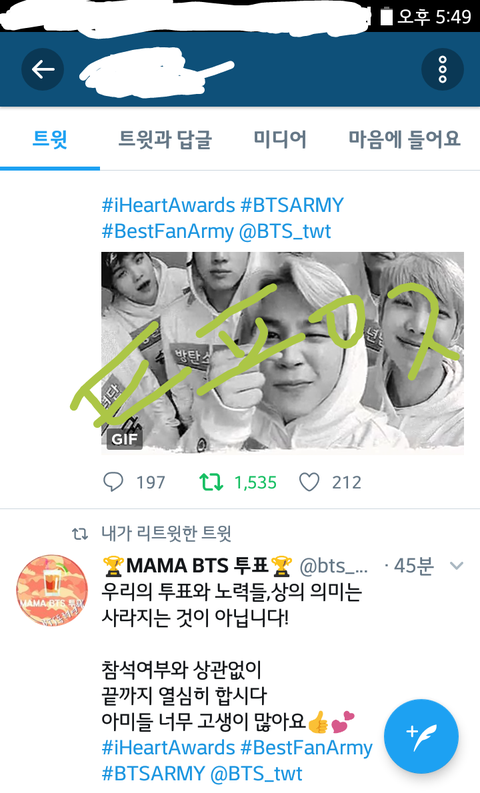Open the 마음에 들어요 tab
Viewport: 480px width, 793px height.
[x=404, y=139]
